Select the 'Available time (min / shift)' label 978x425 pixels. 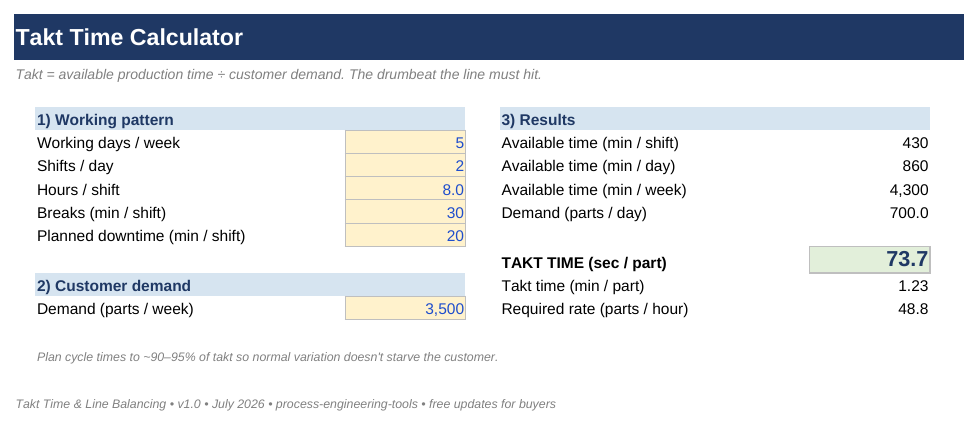tap(590, 143)
